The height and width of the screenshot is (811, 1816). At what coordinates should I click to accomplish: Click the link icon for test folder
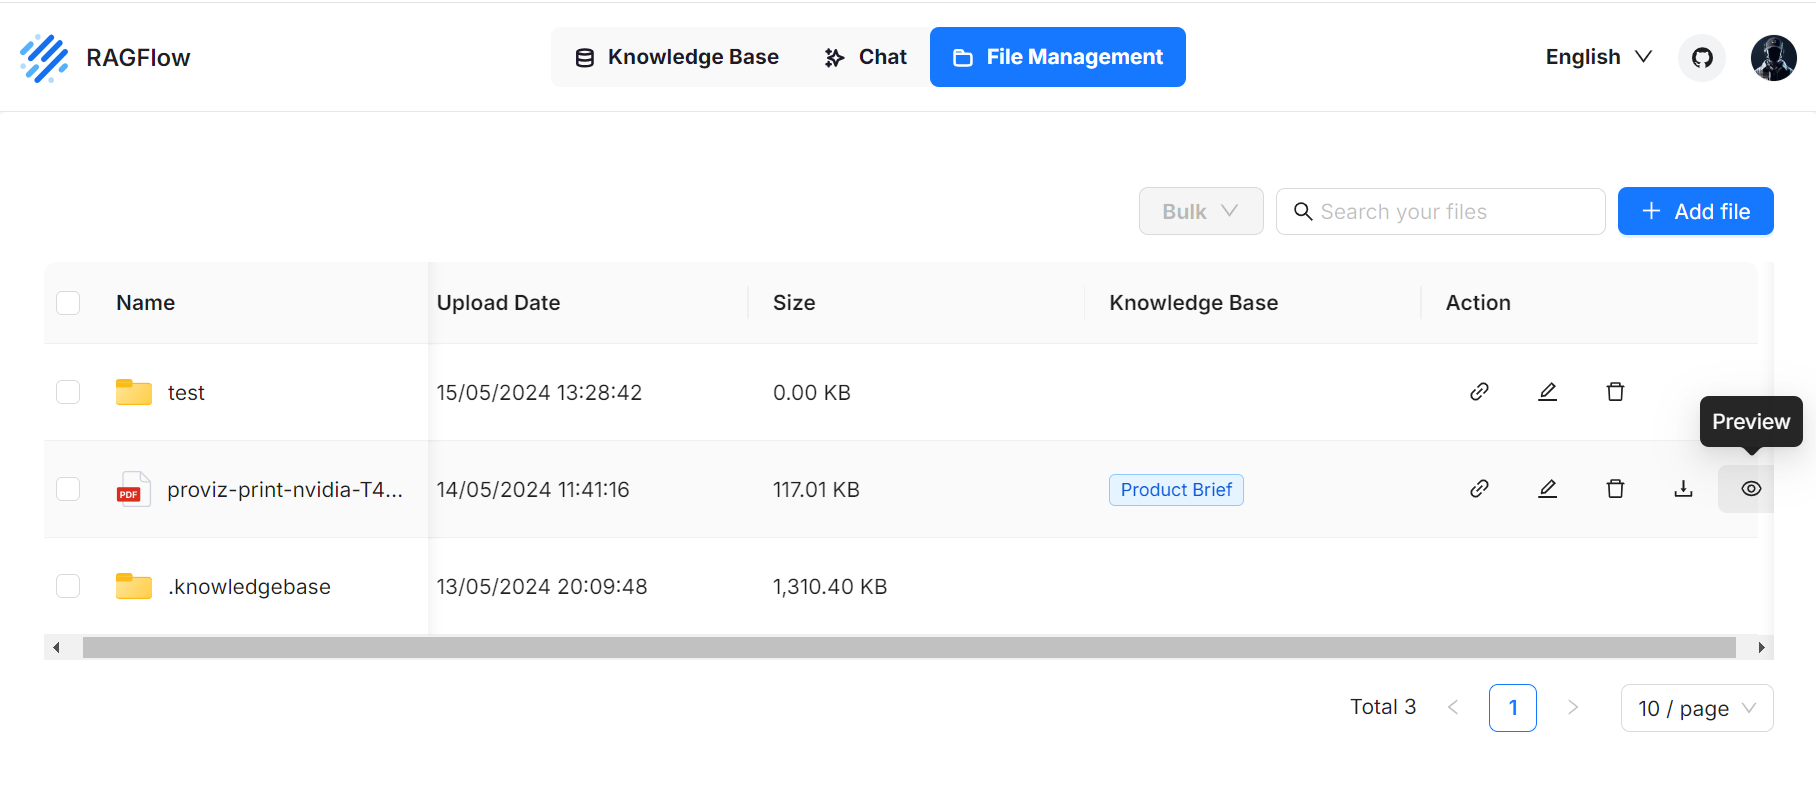1479,392
